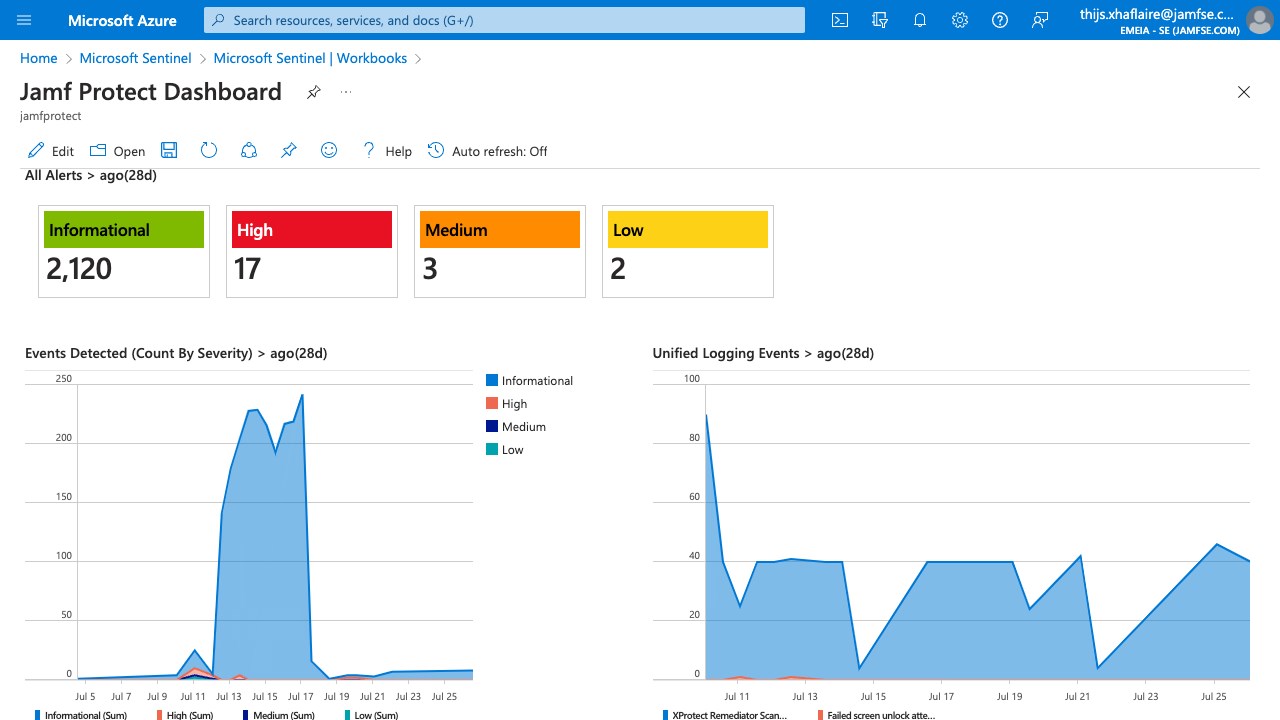Pin the Jamf Protect Dashboard title
The image size is (1280, 720).
(314, 92)
